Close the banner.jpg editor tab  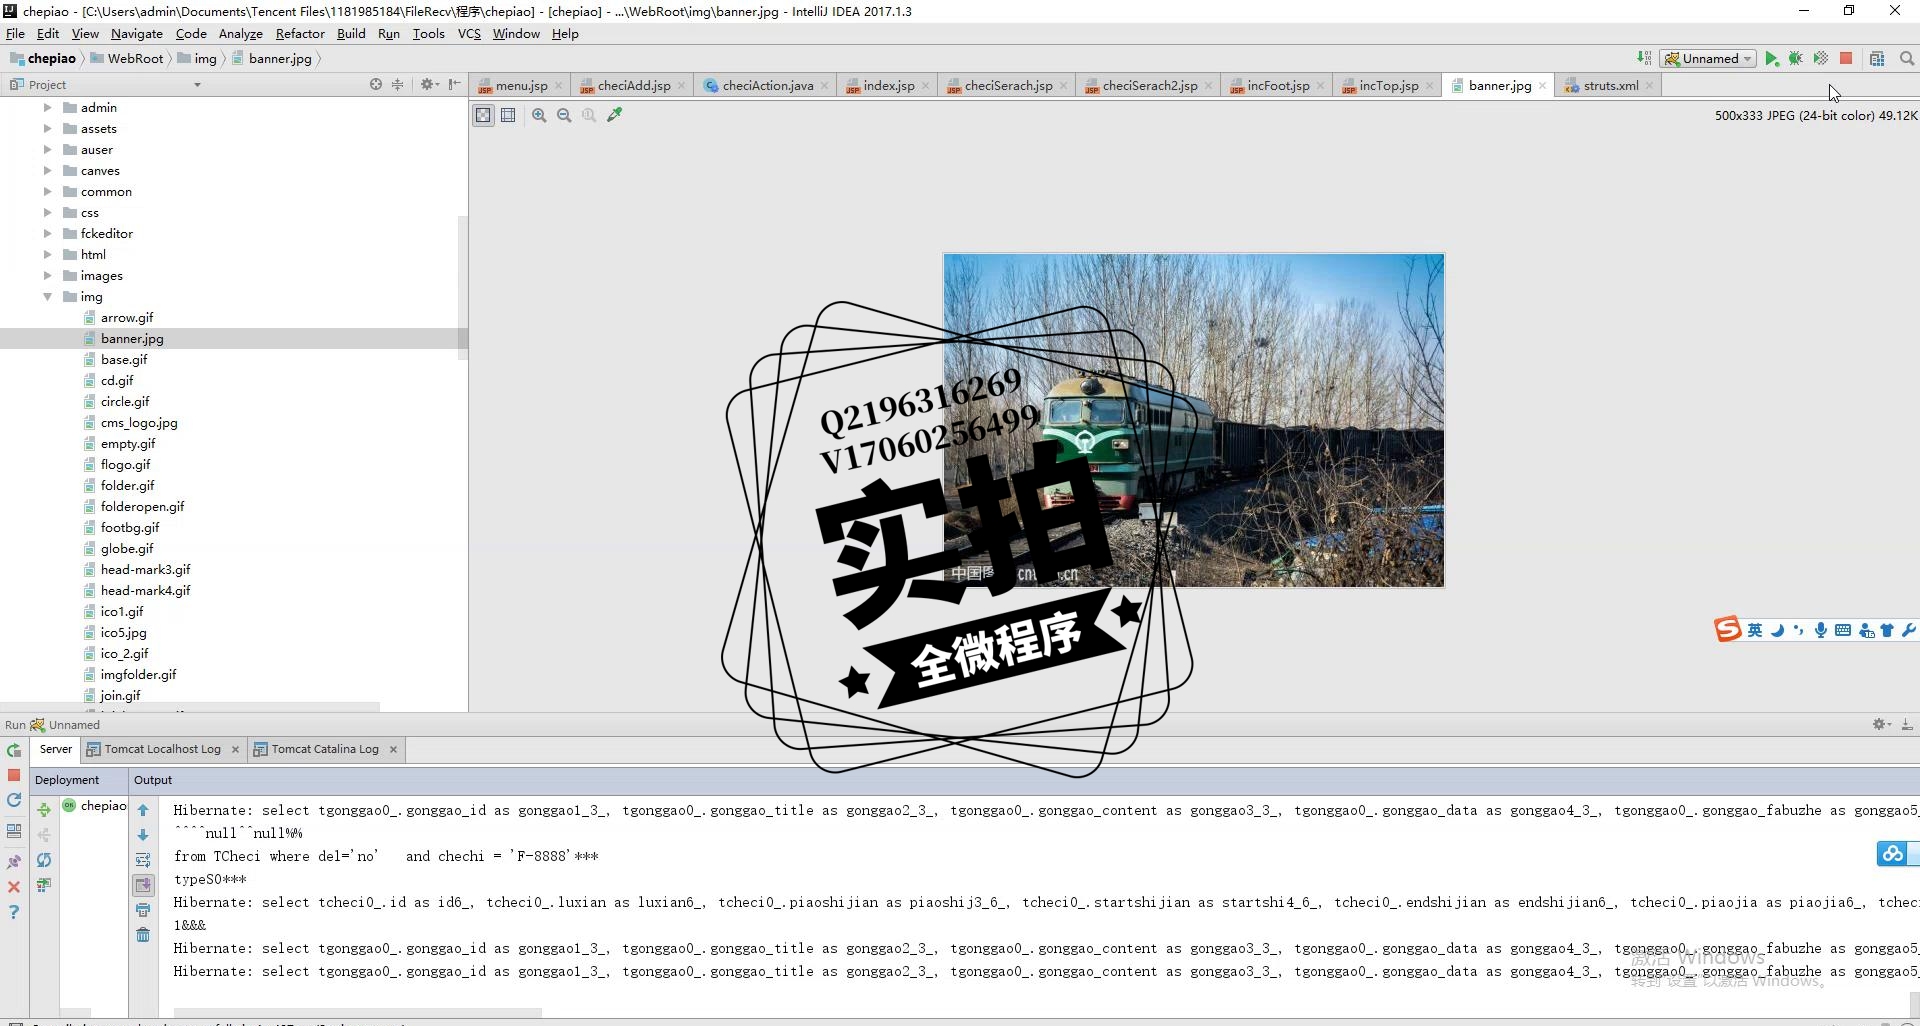[1542, 86]
